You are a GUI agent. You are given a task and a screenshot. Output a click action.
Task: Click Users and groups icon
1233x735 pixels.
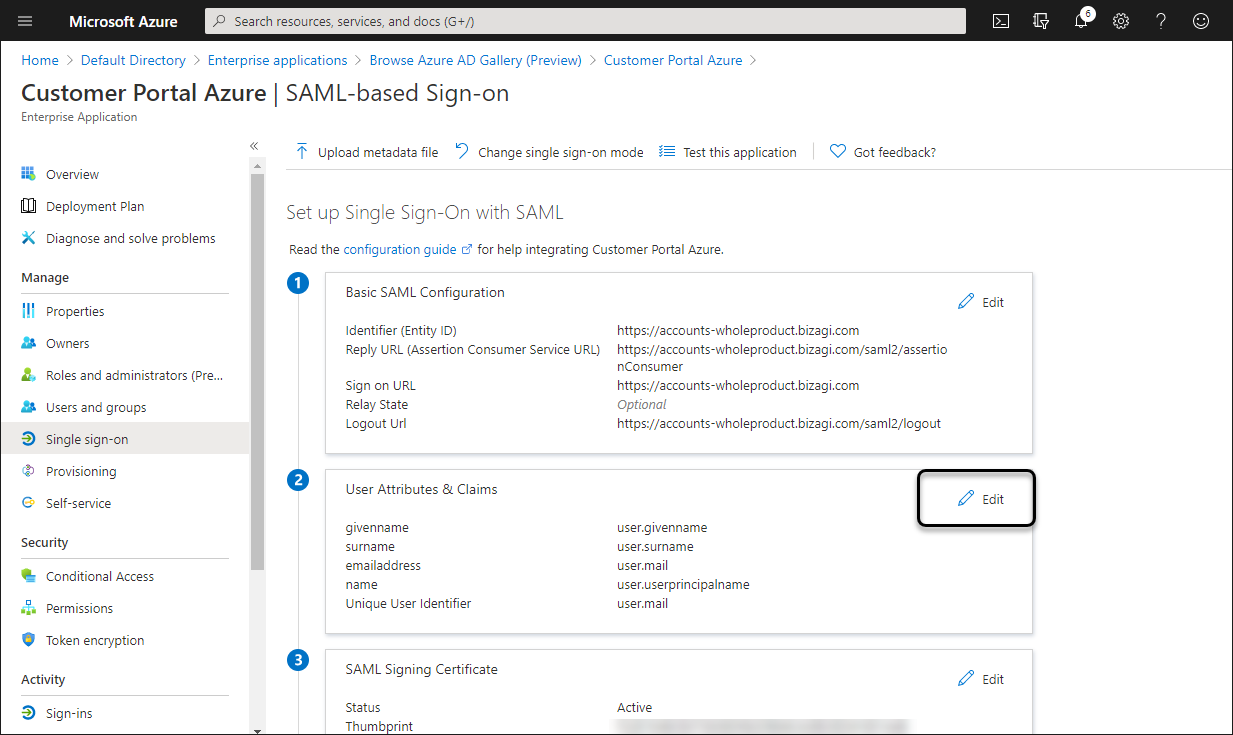click(x=28, y=407)
